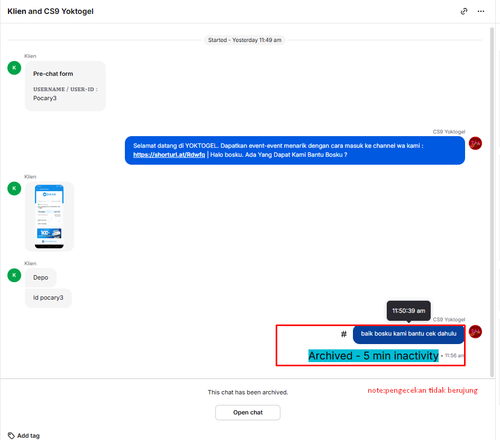This screenshot has width=500, height=440.
Task: Copy chat link icon in header
Action: click(464, 11)
